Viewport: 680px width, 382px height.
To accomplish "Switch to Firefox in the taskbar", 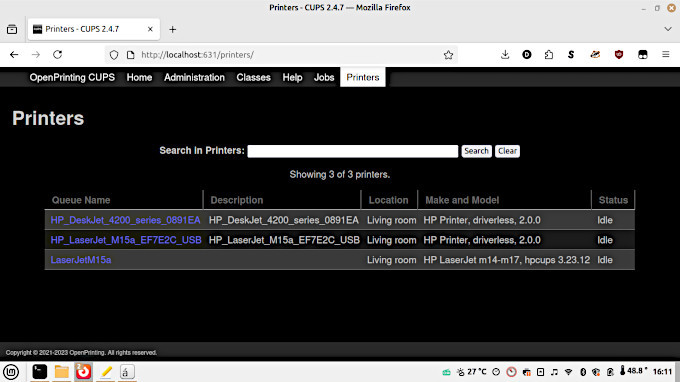I will 83,372.
